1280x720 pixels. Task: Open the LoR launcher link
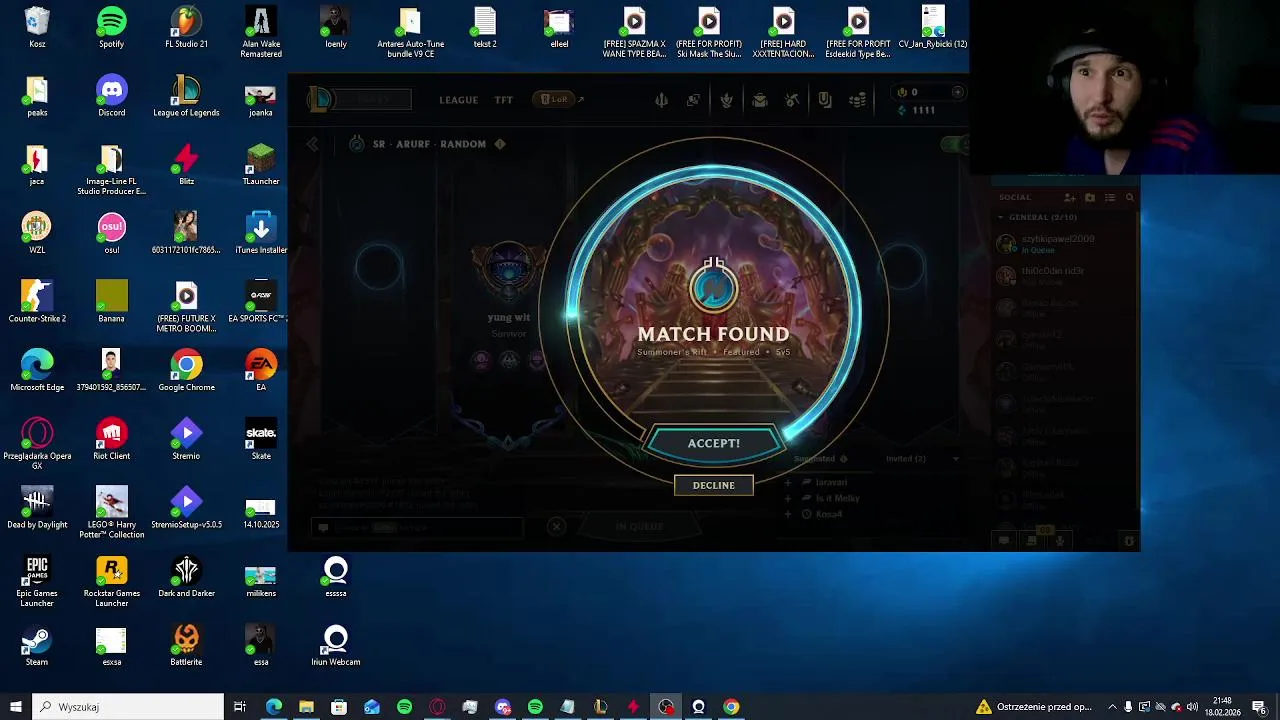[x=558, y=100]
